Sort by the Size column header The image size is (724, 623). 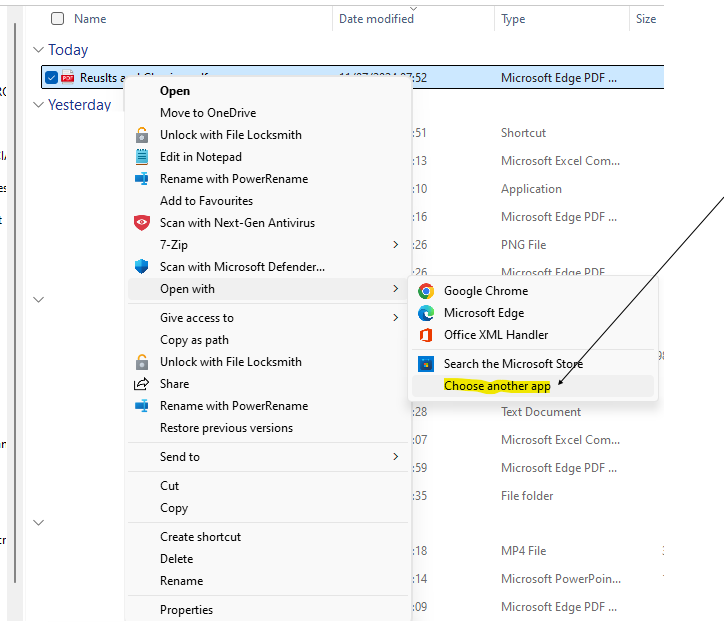[646, 19]
